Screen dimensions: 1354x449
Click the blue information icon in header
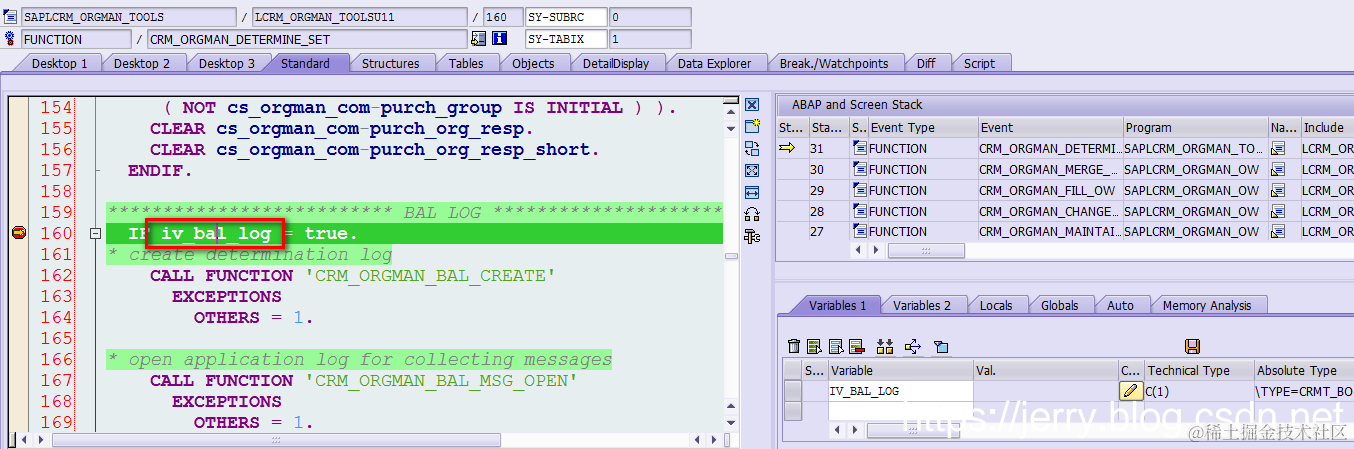pos(499,39)
